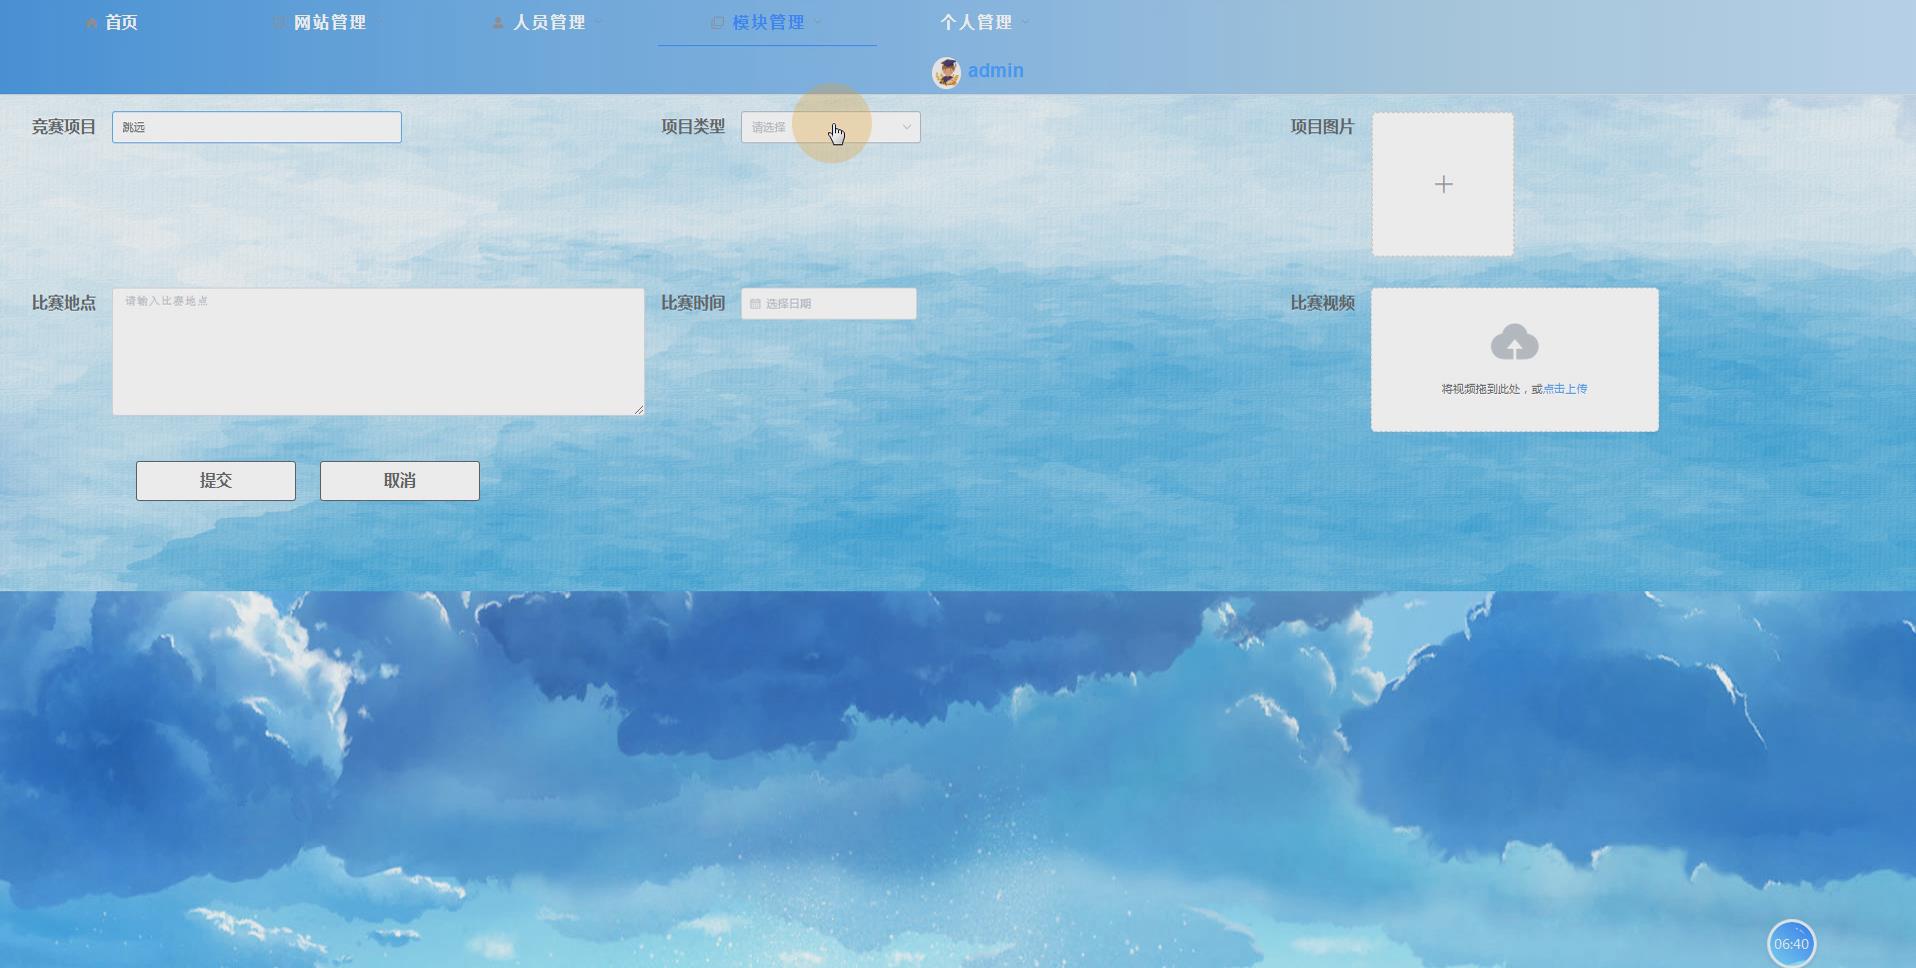Click the 提交 submit button
Image resolution: width=1916 pixels, height=968 pixels.
point(215,480)
